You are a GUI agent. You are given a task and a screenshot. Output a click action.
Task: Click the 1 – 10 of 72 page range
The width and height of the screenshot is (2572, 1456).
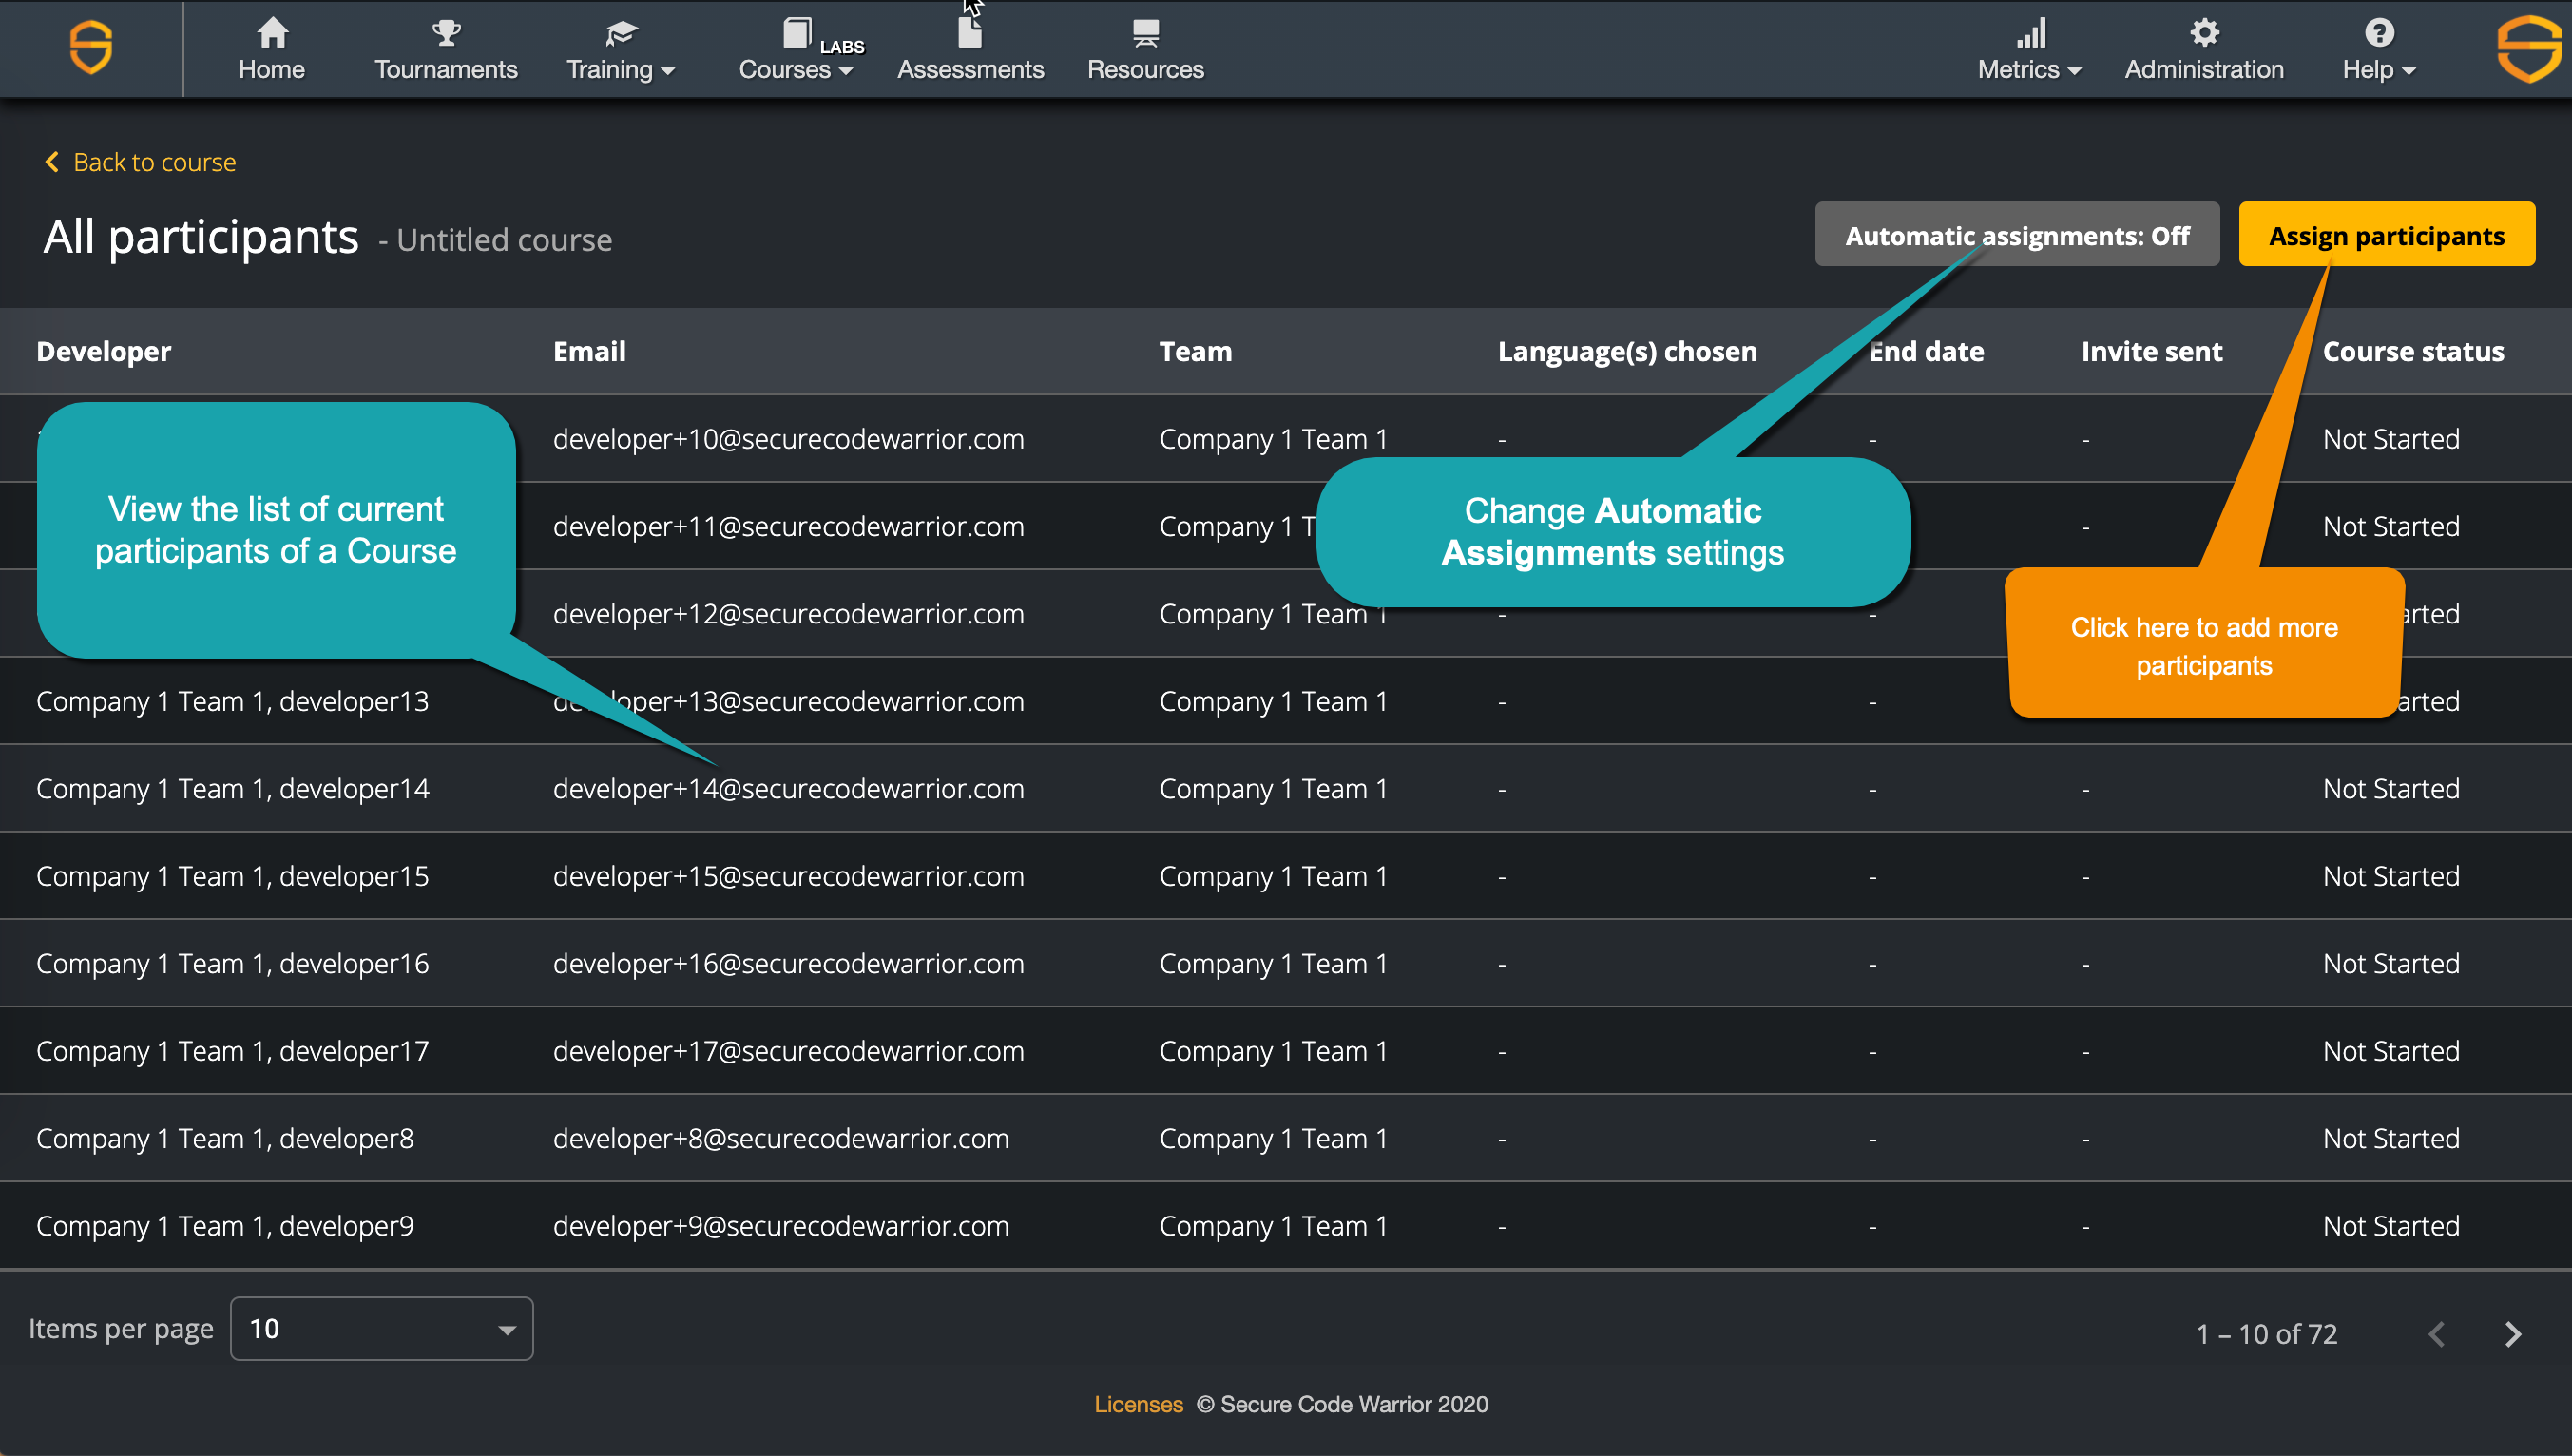tap(2266, 1334)
